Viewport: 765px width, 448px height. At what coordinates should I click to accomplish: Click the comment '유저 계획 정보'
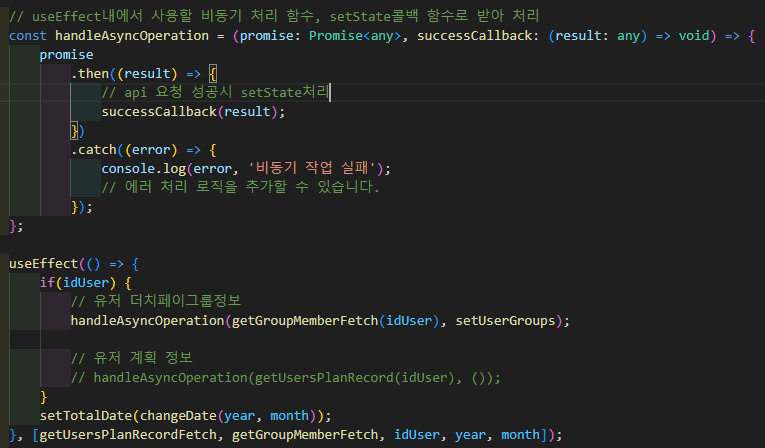[x=132, y=358]
